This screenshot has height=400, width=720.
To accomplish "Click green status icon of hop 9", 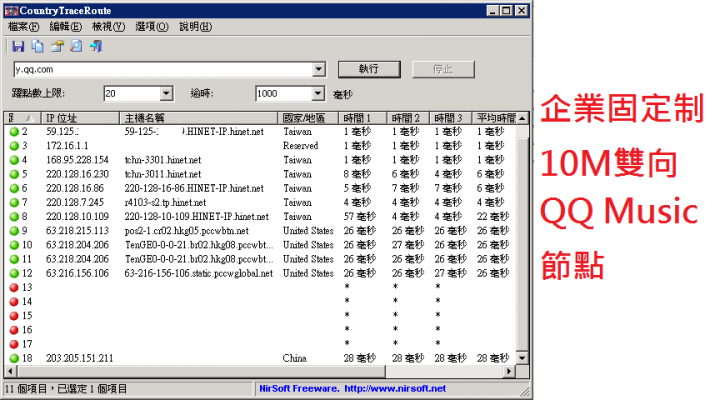I will click(x=14, y=231).
